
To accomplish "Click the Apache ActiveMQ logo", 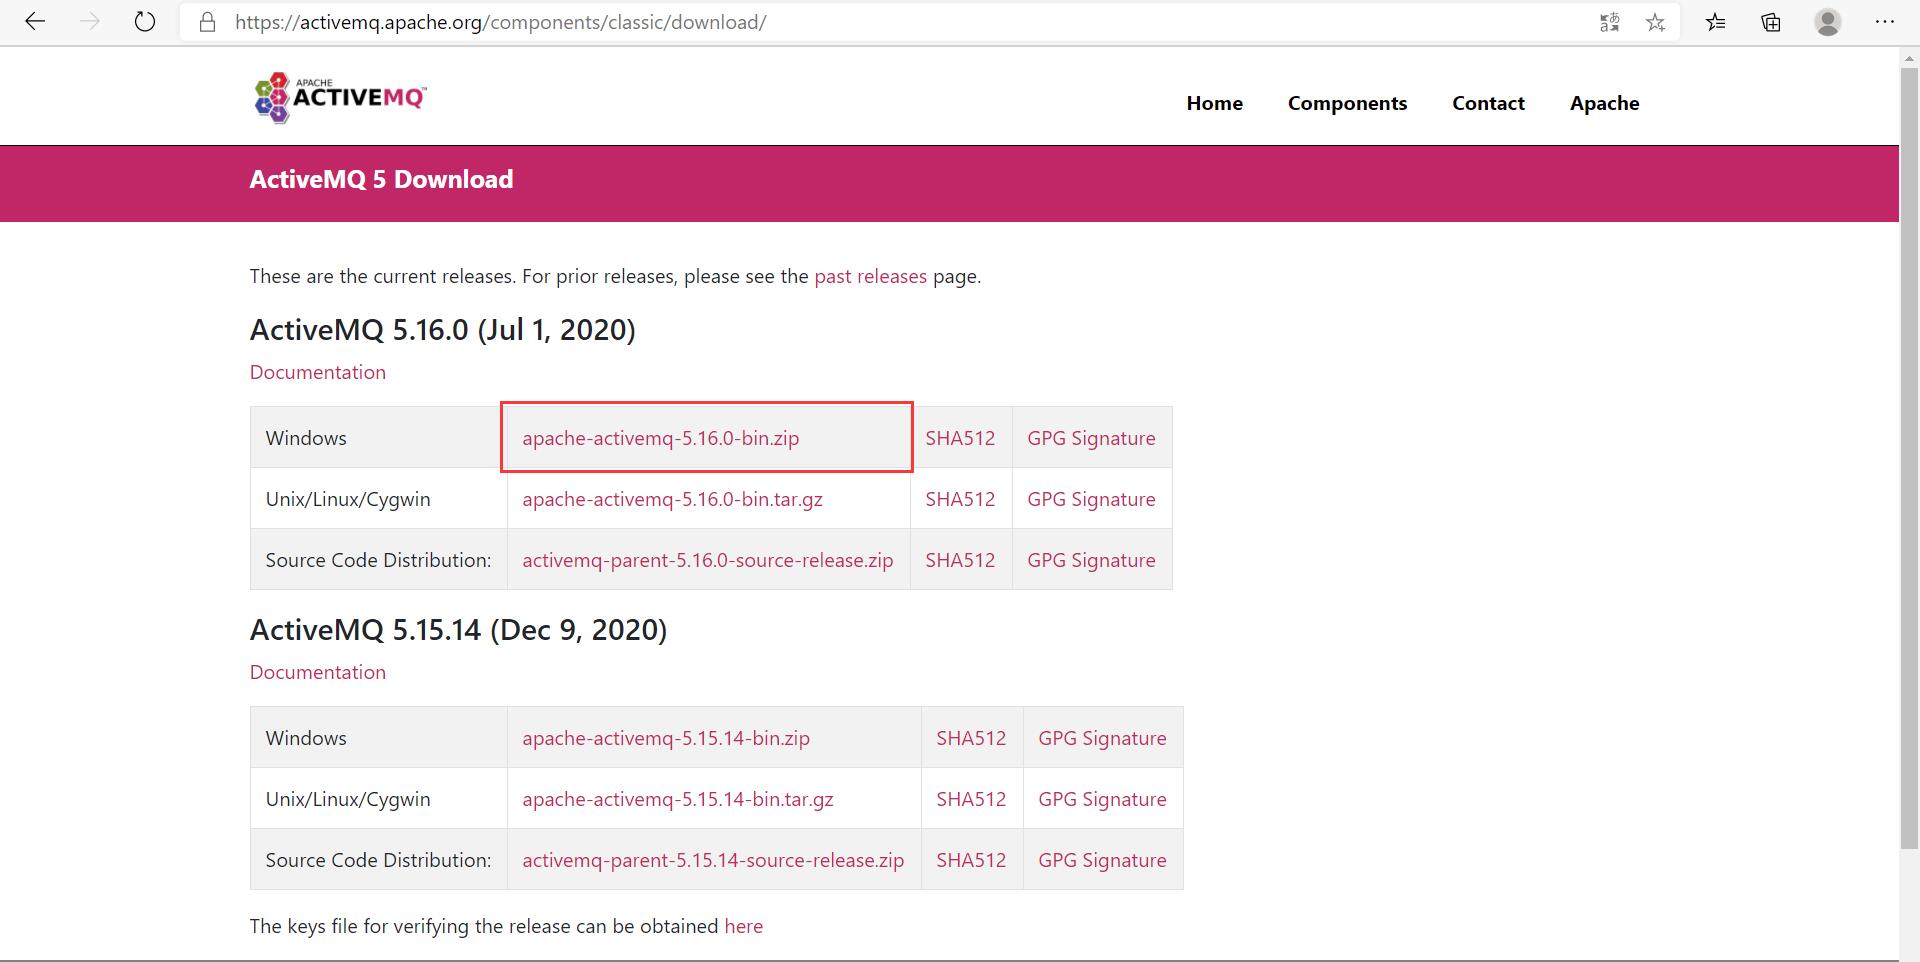I will 340,97.
